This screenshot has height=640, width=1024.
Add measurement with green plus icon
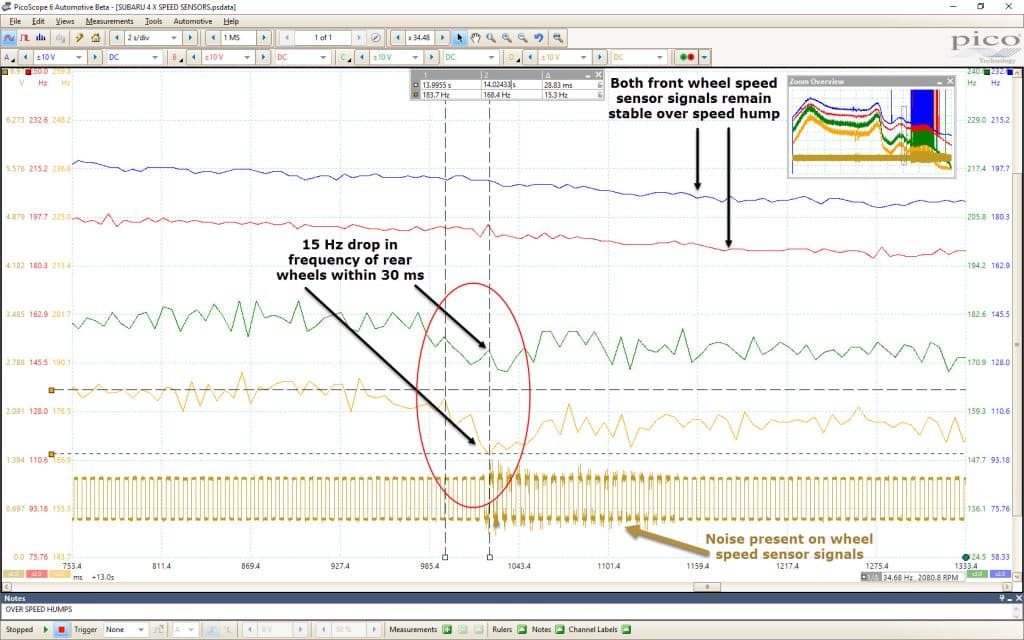pyautogui.click(x=447, y=630)
